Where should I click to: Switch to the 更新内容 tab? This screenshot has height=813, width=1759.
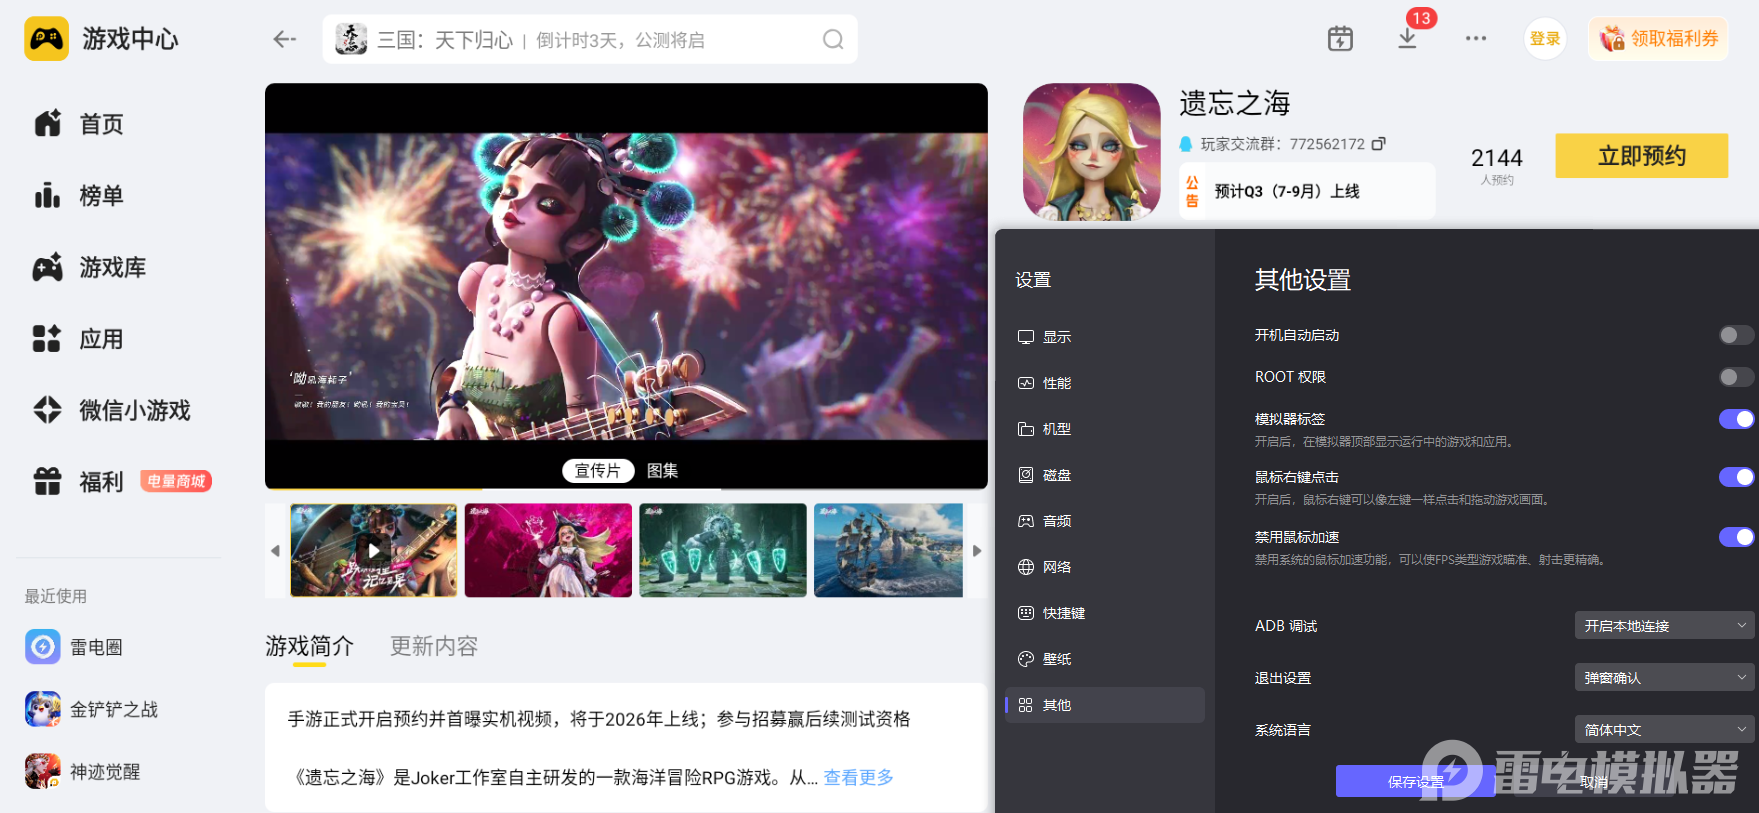pyautogui.click(x=434, y=647)
